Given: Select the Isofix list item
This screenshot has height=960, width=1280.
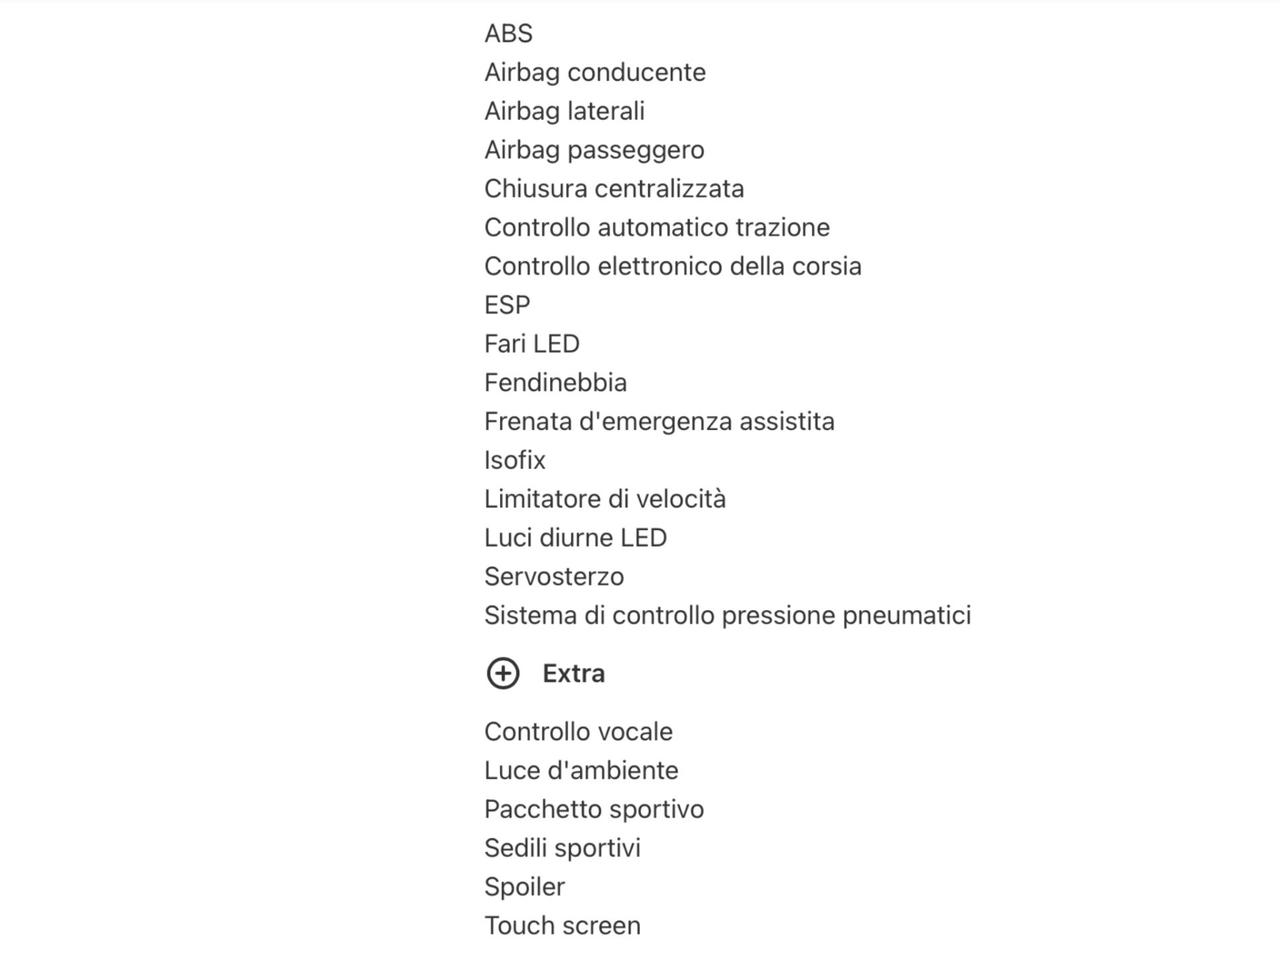Looking at the screenshot, I should (x=515, y=461).
